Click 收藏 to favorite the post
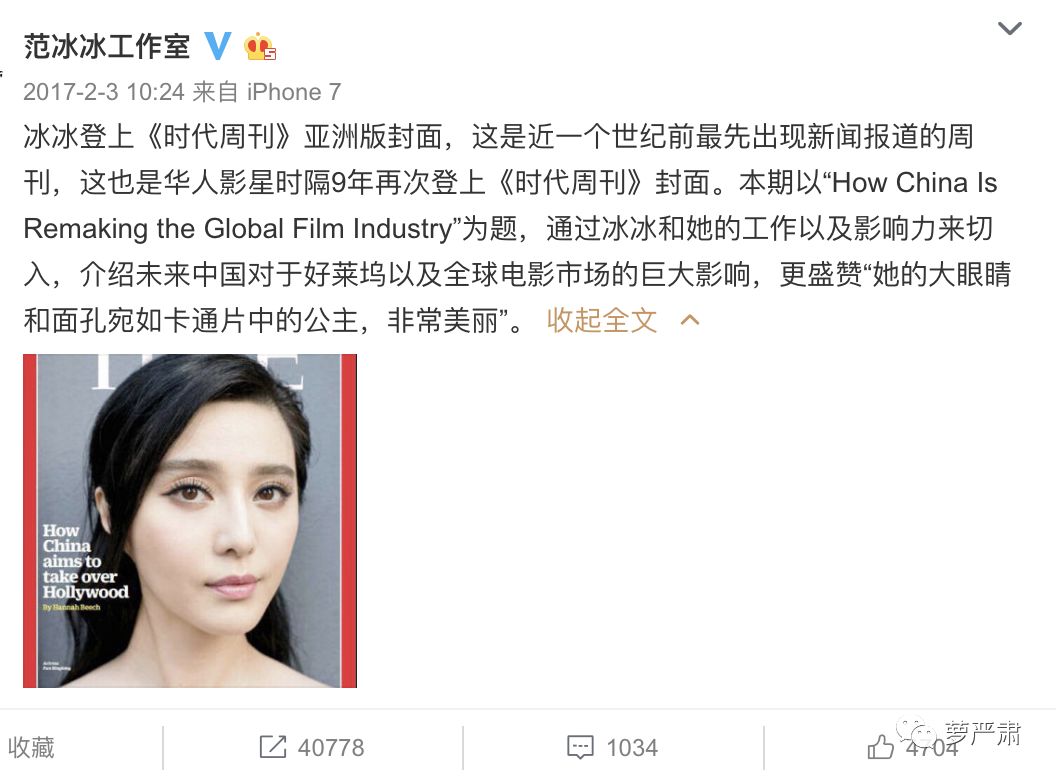 (31, 748)
